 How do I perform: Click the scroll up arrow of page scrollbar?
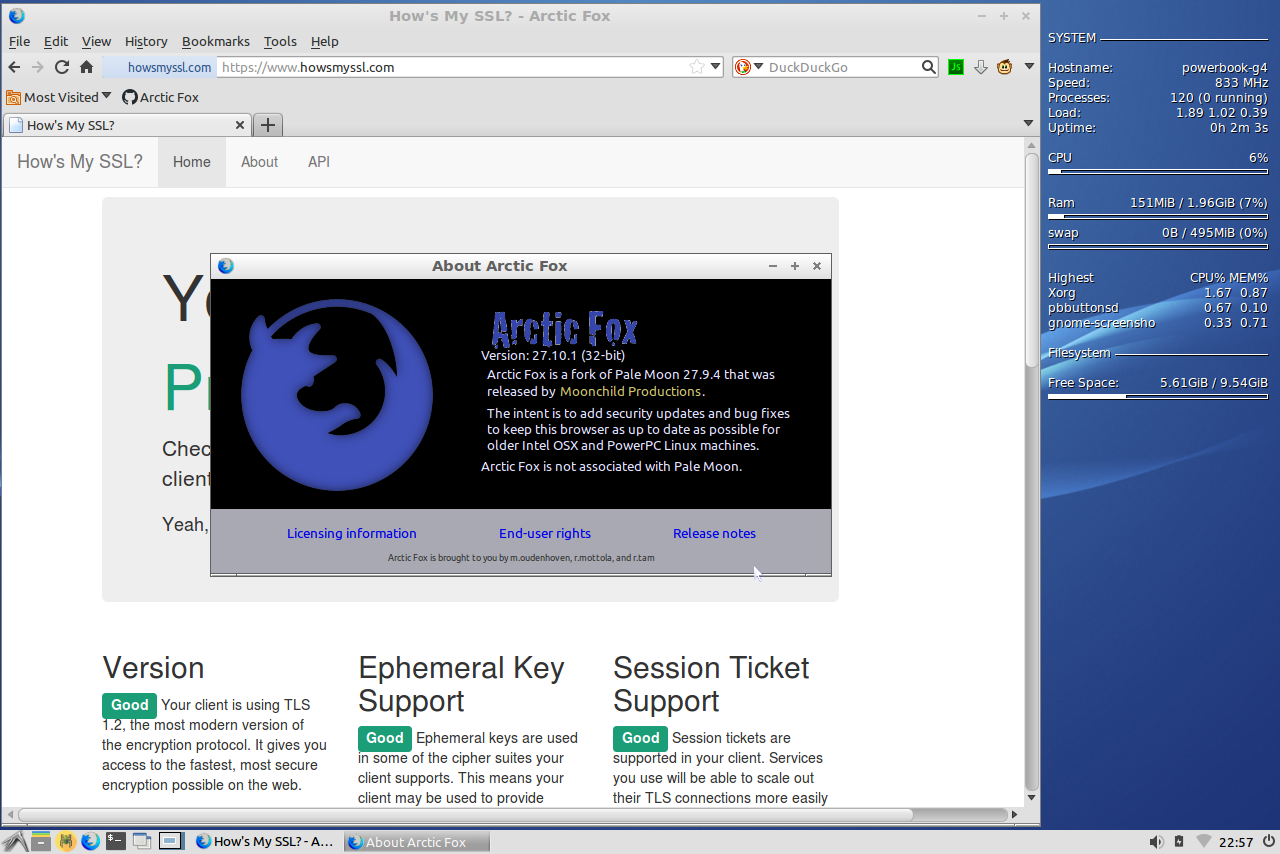(x=1032, y=144)
